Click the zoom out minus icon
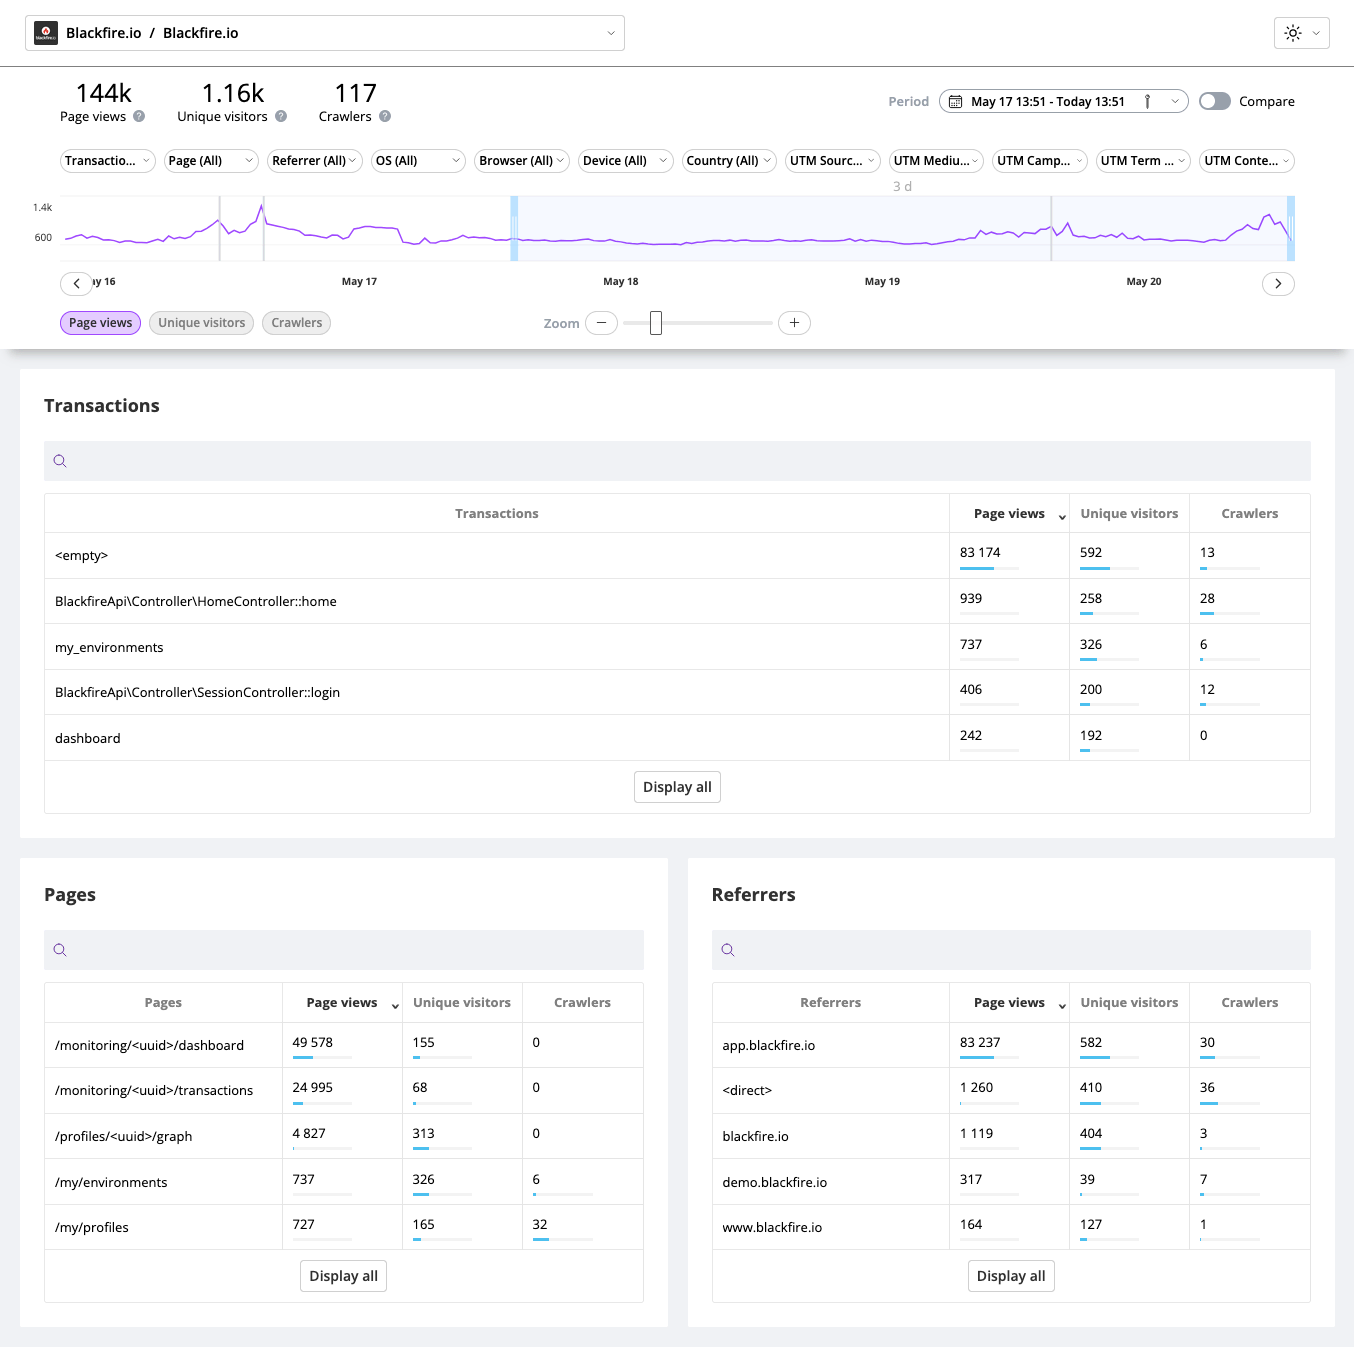This screenshot has width=1354, height=1347. [x=601, y=323]
